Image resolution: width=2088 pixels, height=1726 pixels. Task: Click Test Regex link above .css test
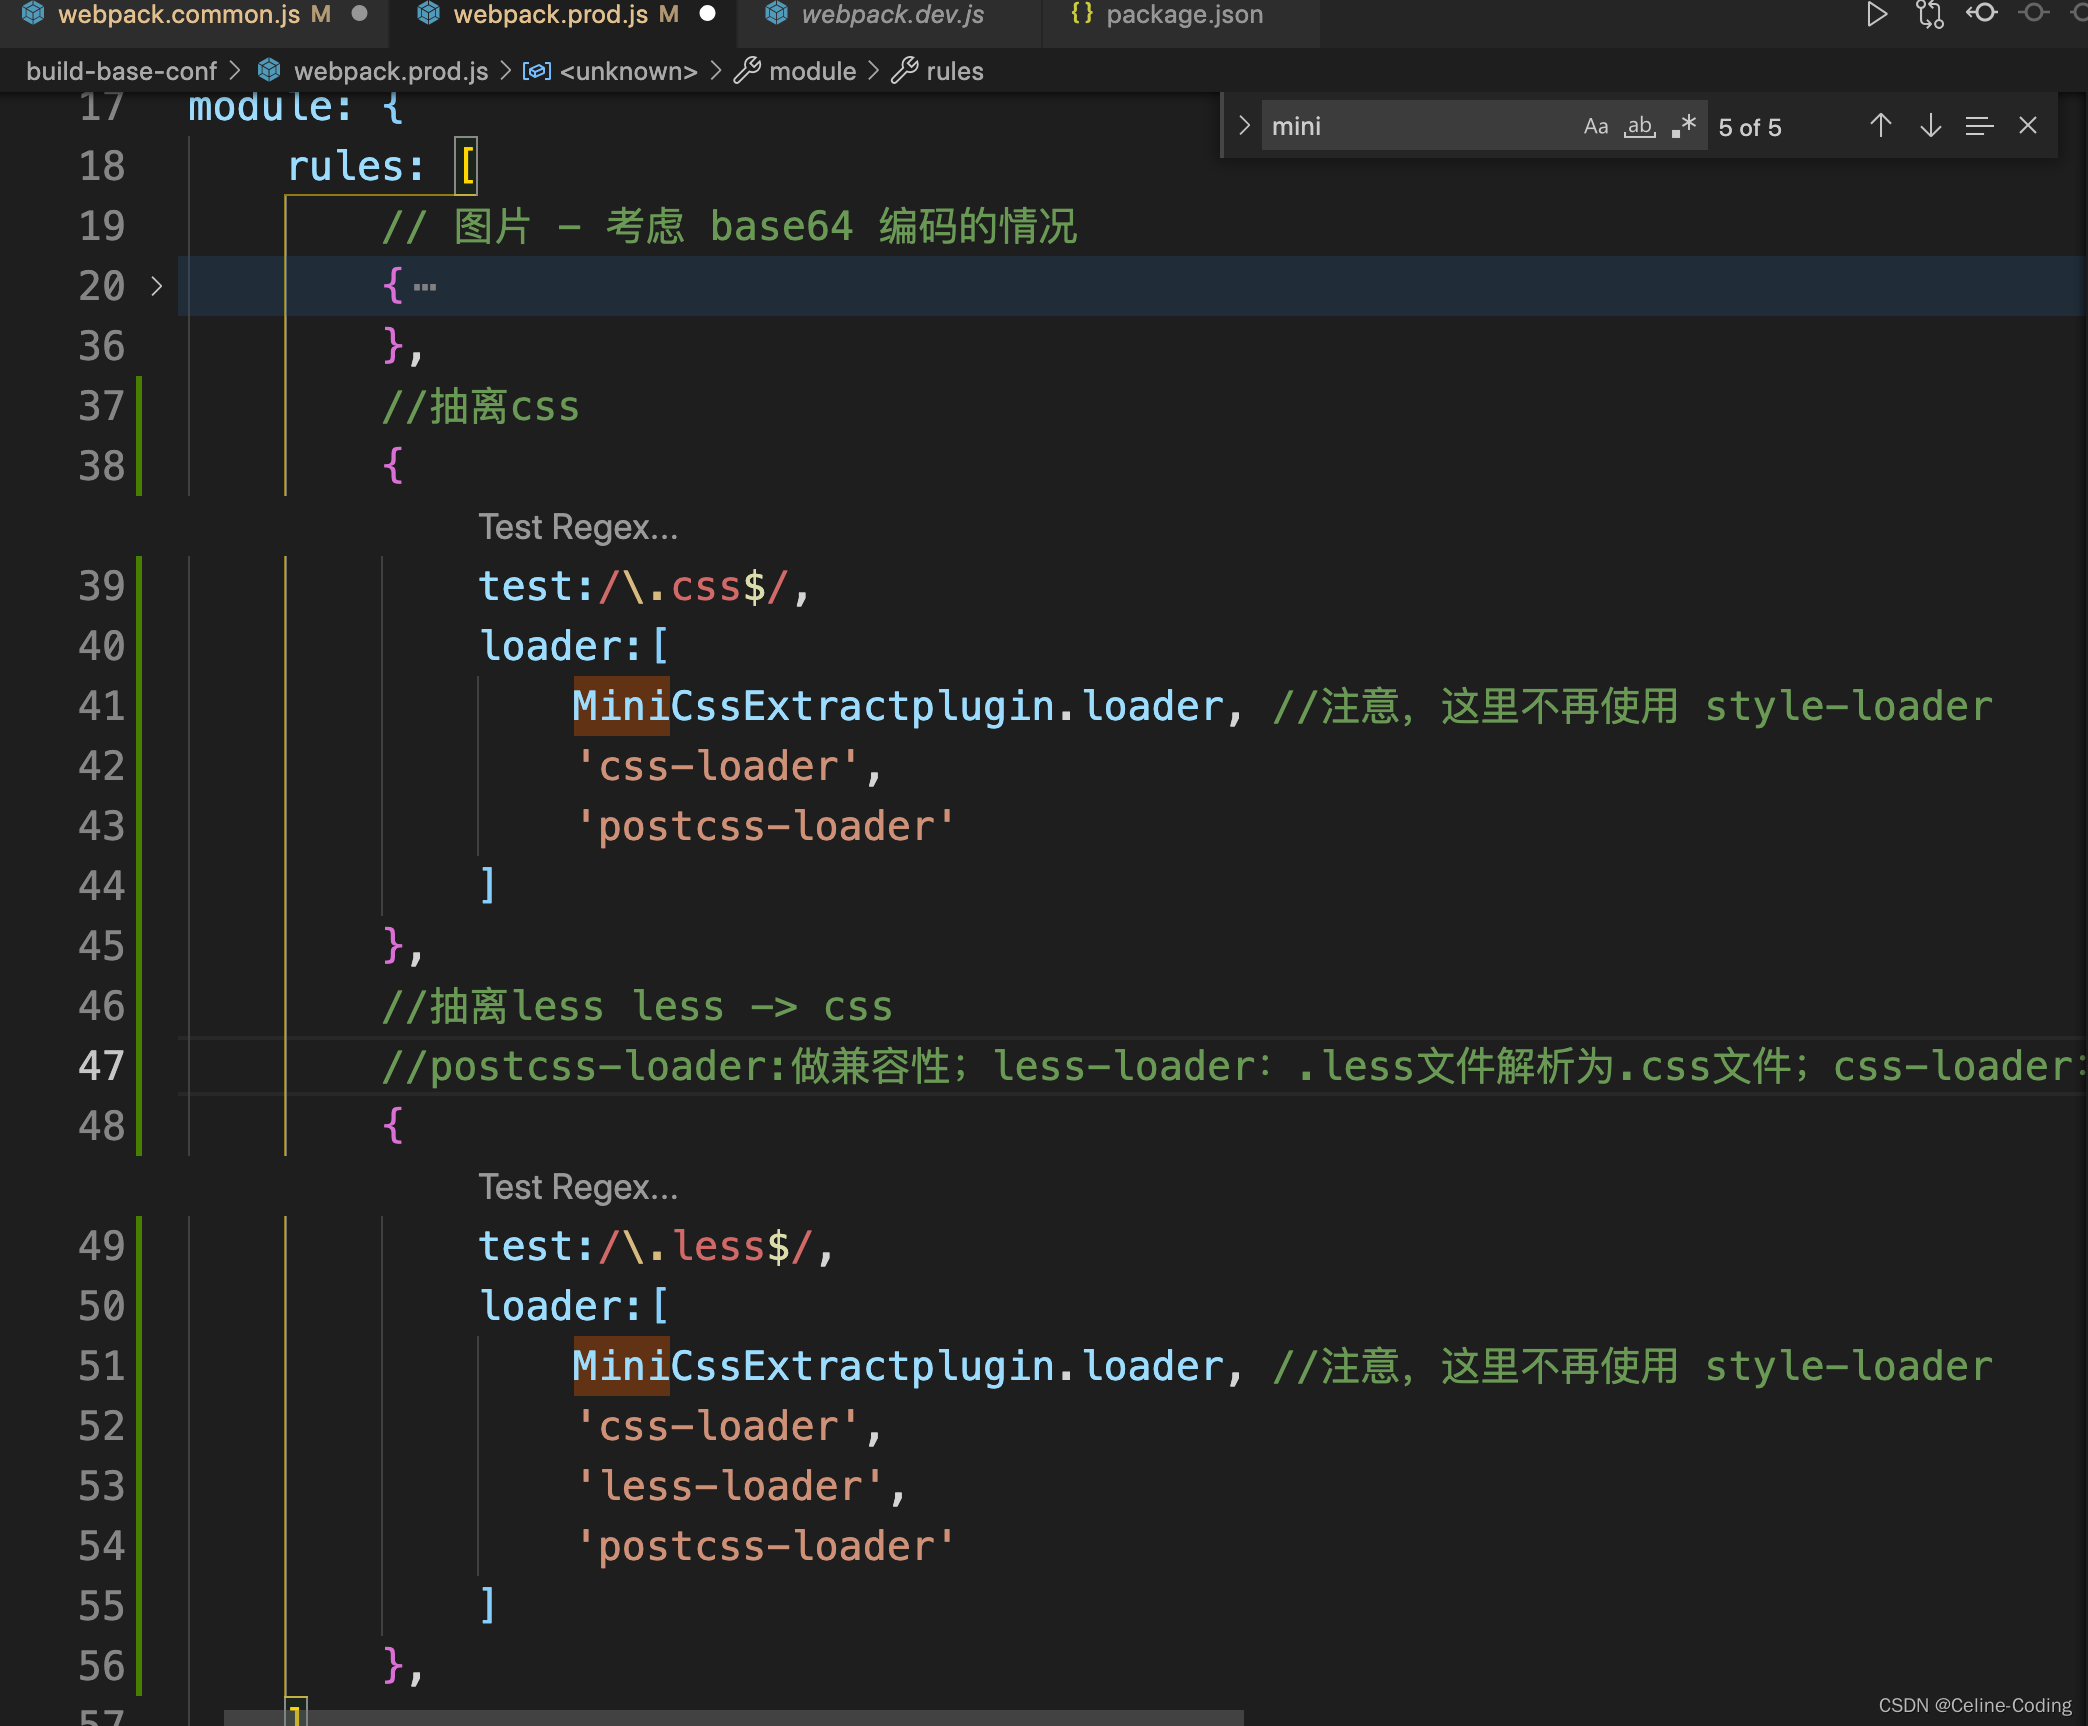[577, 527]
